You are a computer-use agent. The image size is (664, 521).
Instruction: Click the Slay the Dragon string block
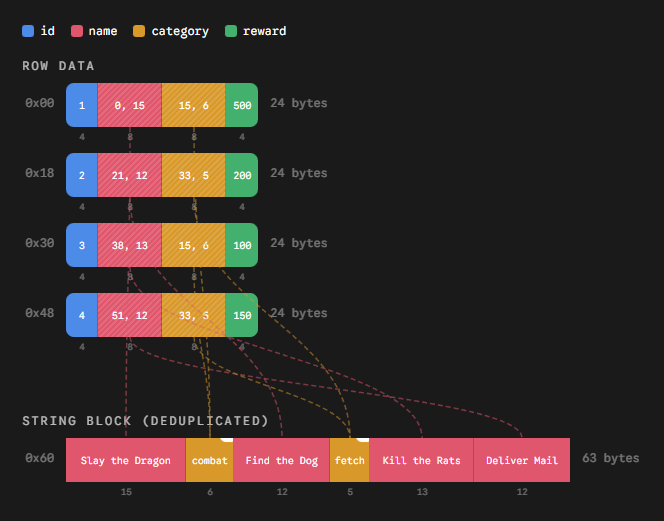(125, 460)
